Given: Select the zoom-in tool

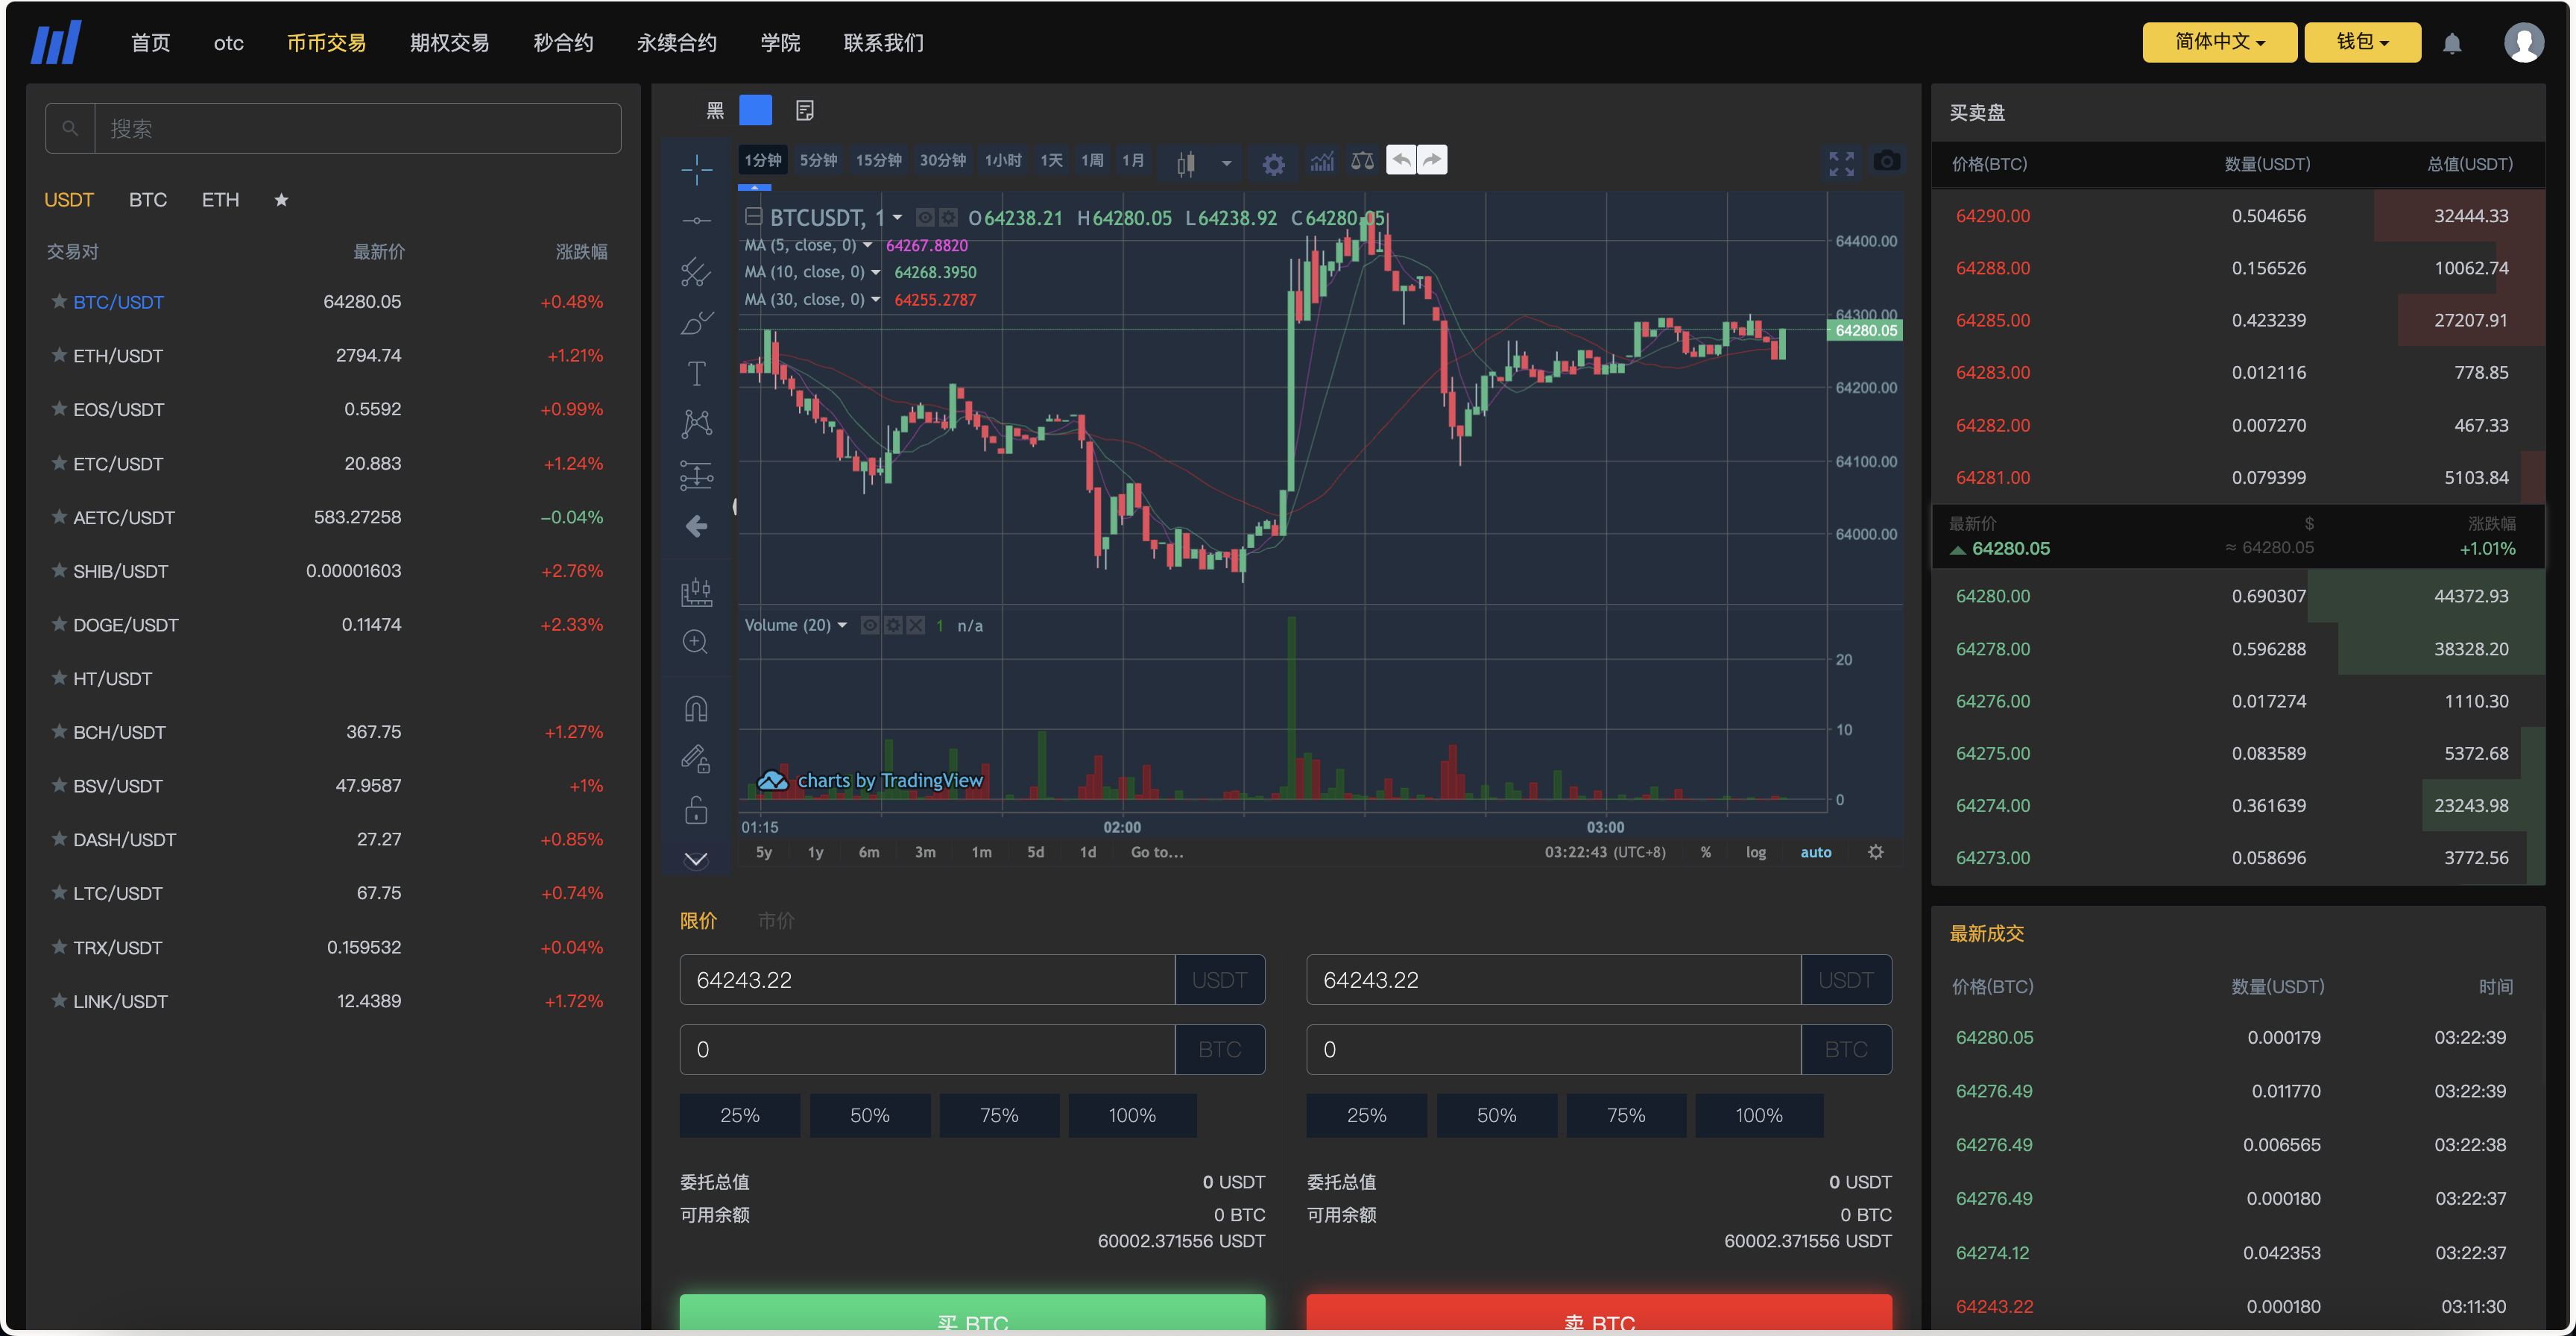Looking at the screenshot, I should pos(696,641).
